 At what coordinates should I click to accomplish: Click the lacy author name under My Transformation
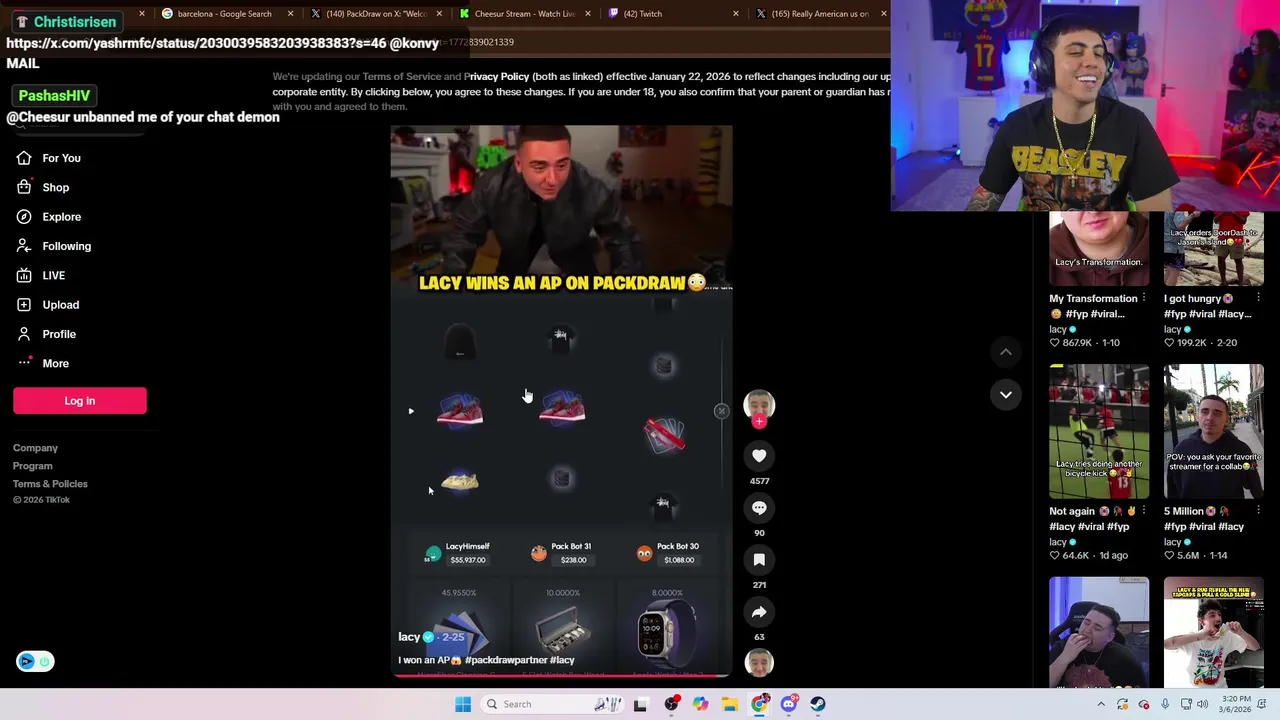pyautogui.click(x=1058, y=329)
